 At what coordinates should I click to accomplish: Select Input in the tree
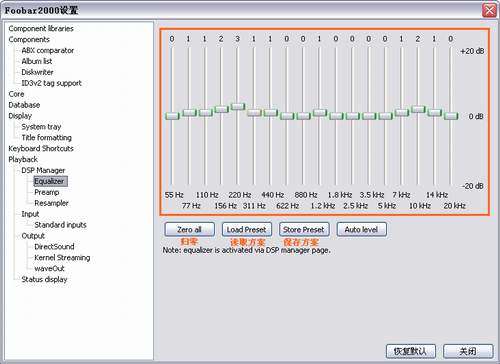click(30, 214)
